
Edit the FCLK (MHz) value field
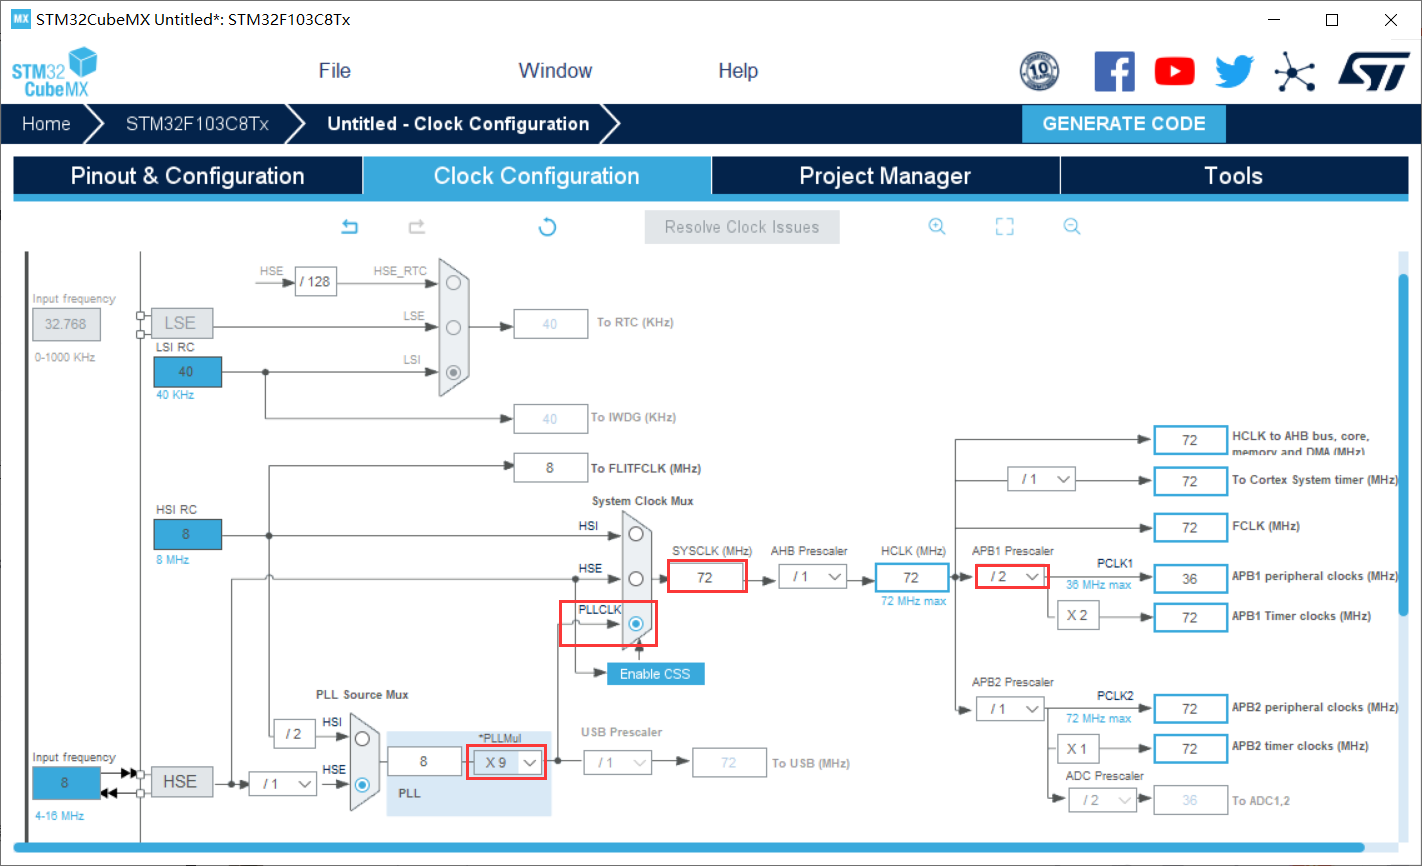1190,527
